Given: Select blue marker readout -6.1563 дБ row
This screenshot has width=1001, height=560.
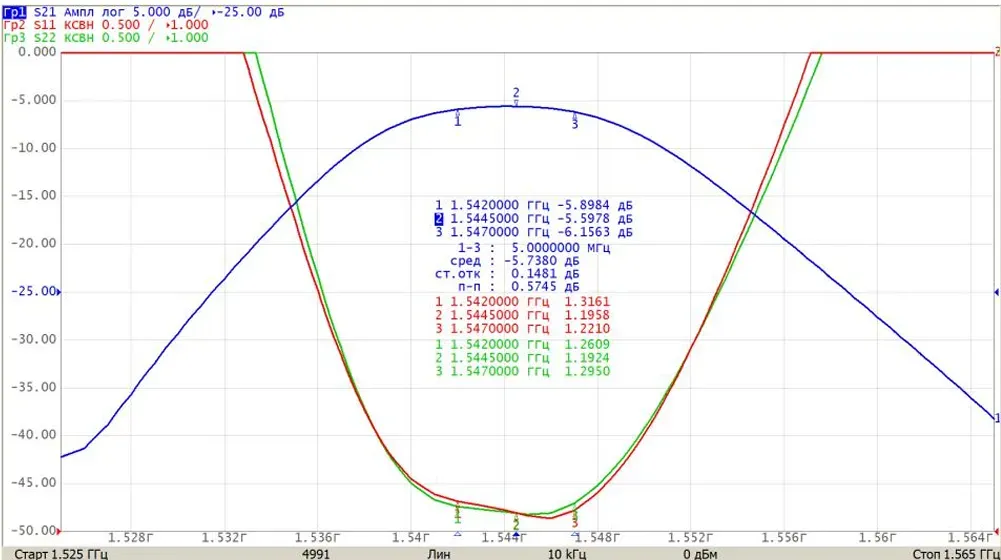Looking at the screenshot, I should coord(534,232).
